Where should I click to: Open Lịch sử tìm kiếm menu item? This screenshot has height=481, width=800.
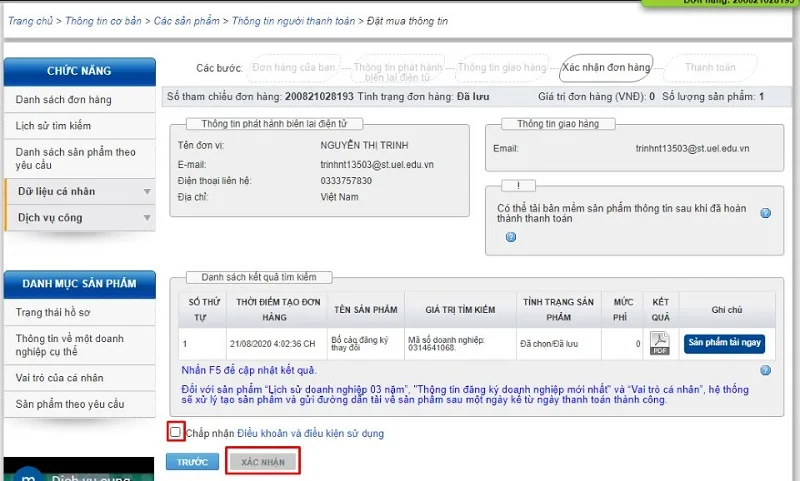(x=80, y=125)
